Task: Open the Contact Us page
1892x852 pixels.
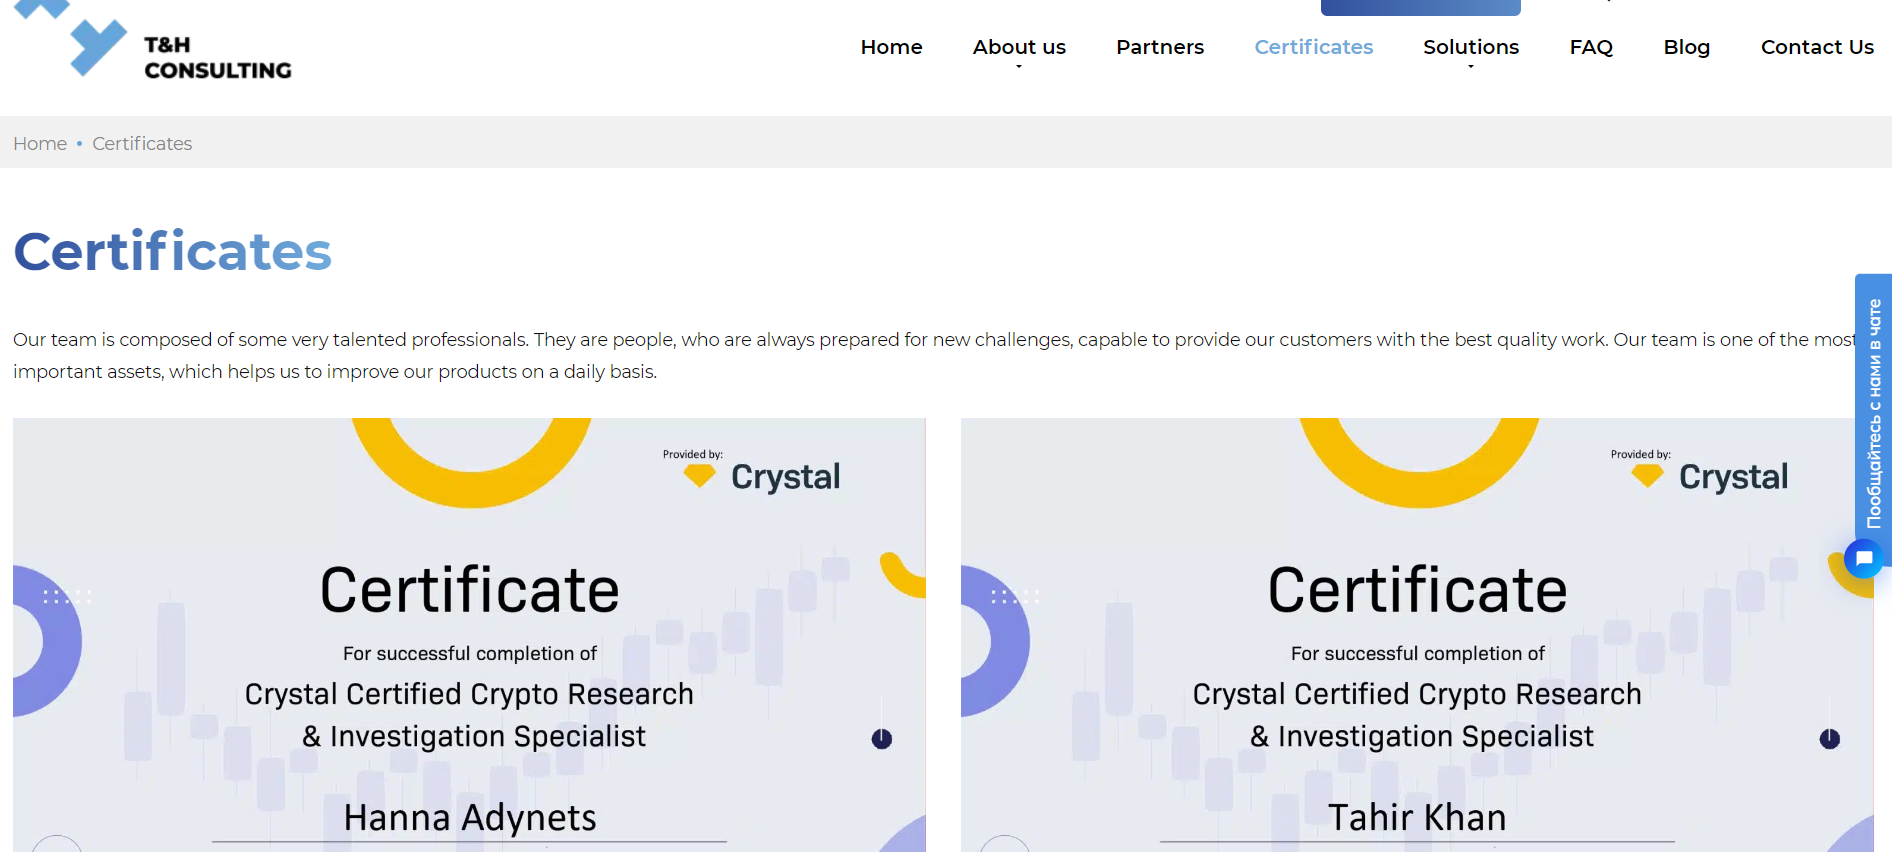Action: [1816, 47]
